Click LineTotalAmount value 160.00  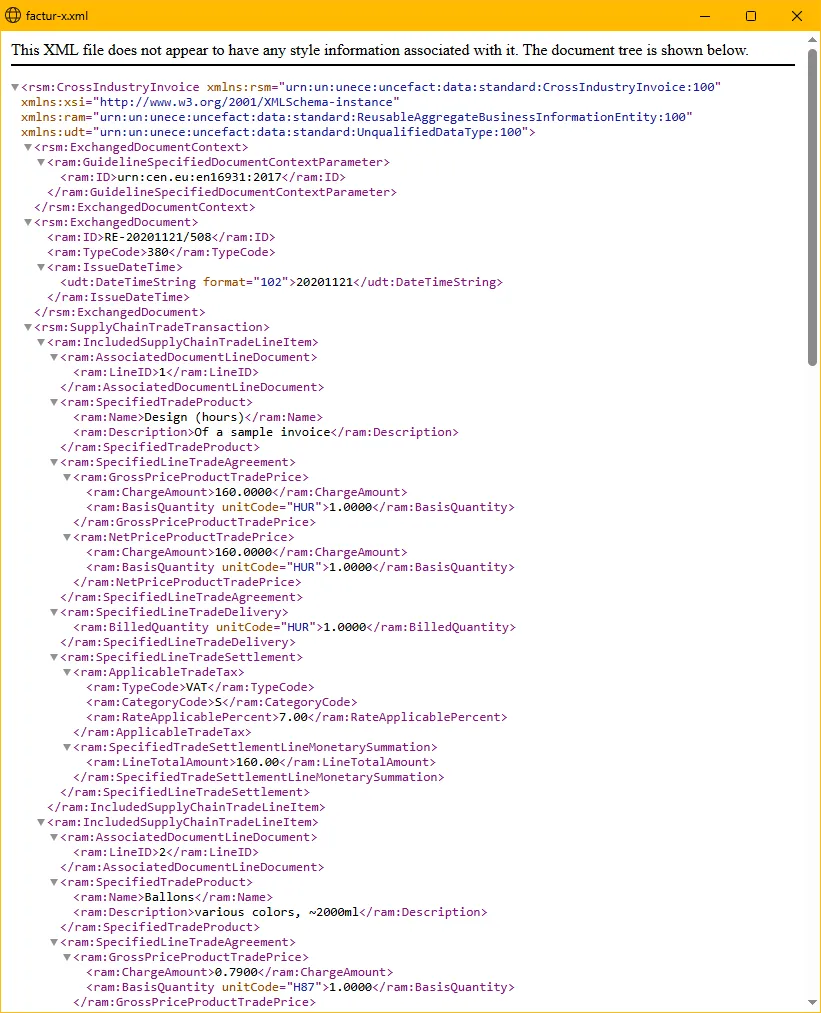pos(258,762)
